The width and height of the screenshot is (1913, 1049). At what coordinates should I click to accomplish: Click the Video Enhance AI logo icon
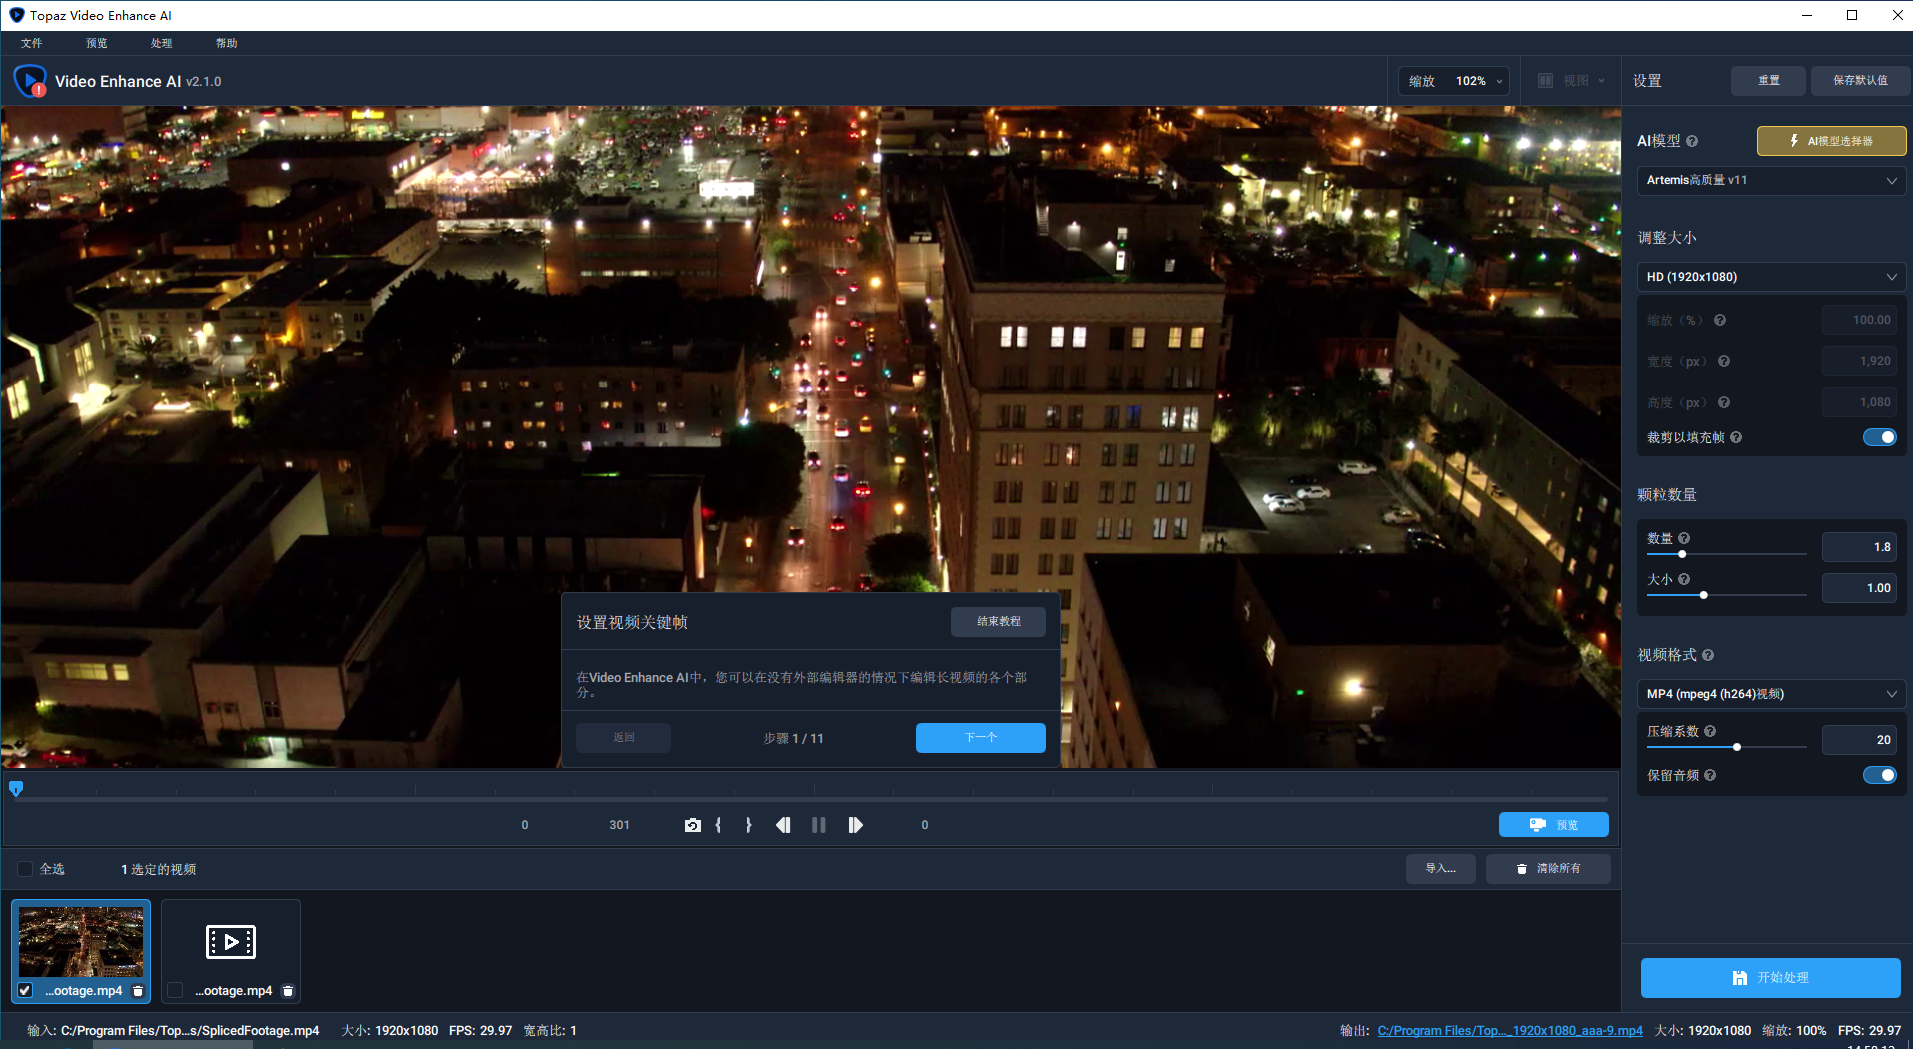pyautogui.click(x=30, y=81)
